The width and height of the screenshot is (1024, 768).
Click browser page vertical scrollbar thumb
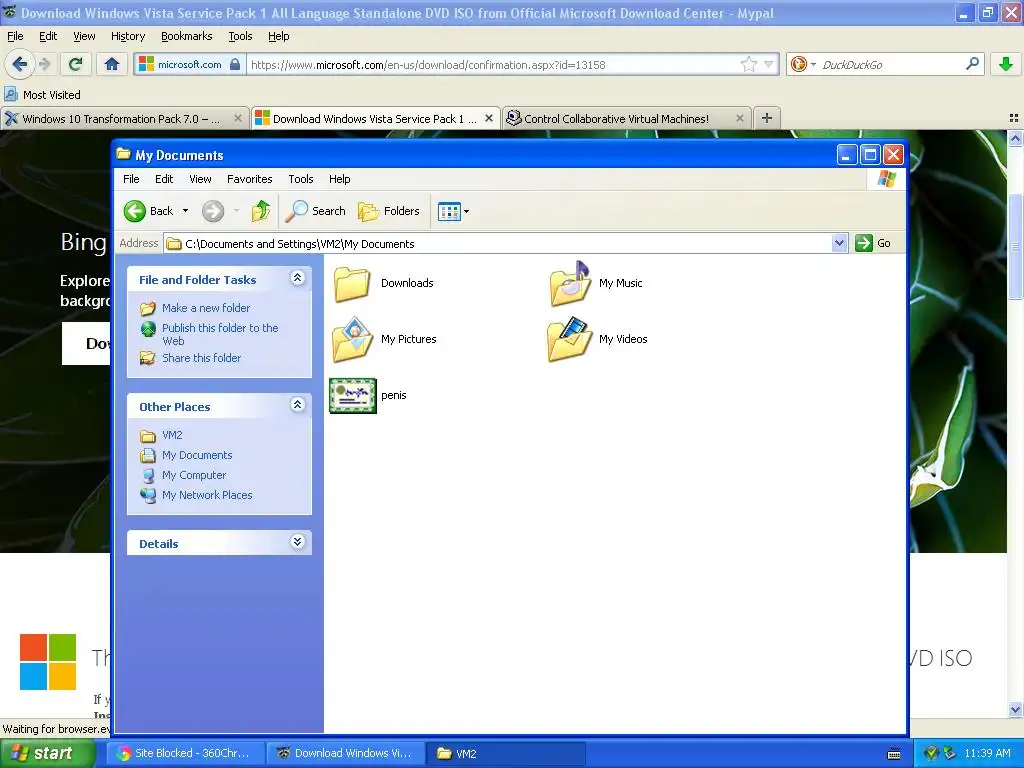point(1015,246)
